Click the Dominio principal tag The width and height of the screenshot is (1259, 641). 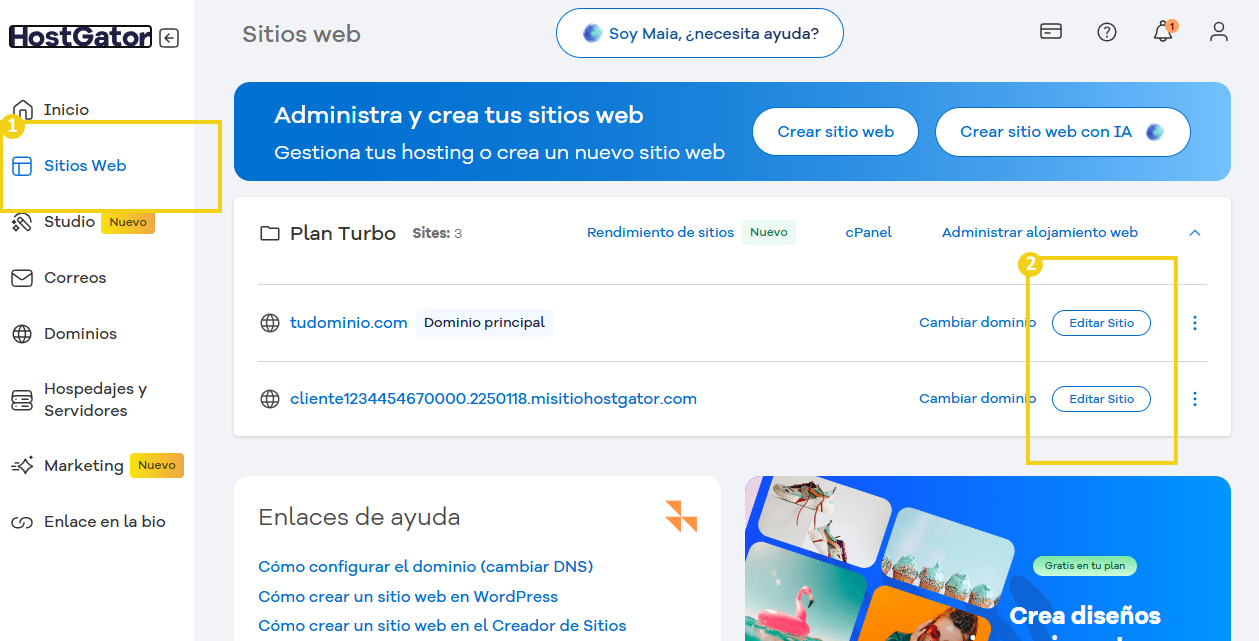(x=484, y=323)
